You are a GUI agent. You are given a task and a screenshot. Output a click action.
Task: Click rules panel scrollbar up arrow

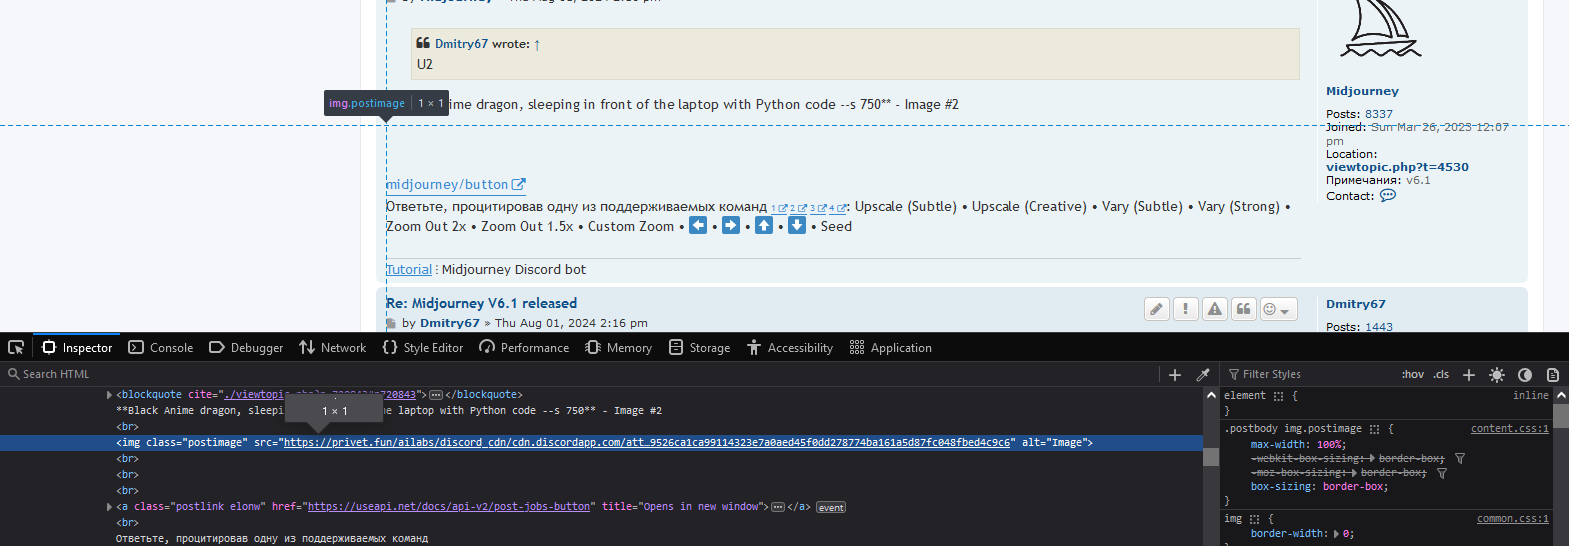[1561, 396]
